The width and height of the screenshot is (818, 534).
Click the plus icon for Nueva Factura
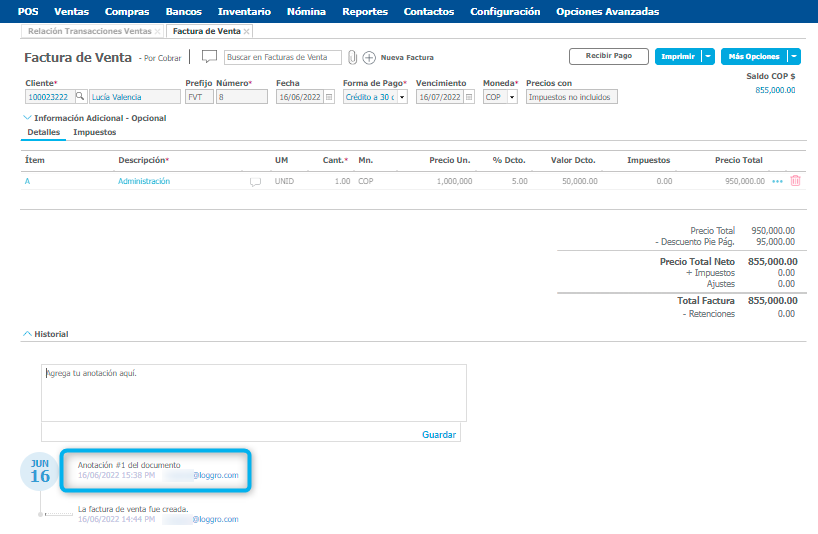point(368,57)
